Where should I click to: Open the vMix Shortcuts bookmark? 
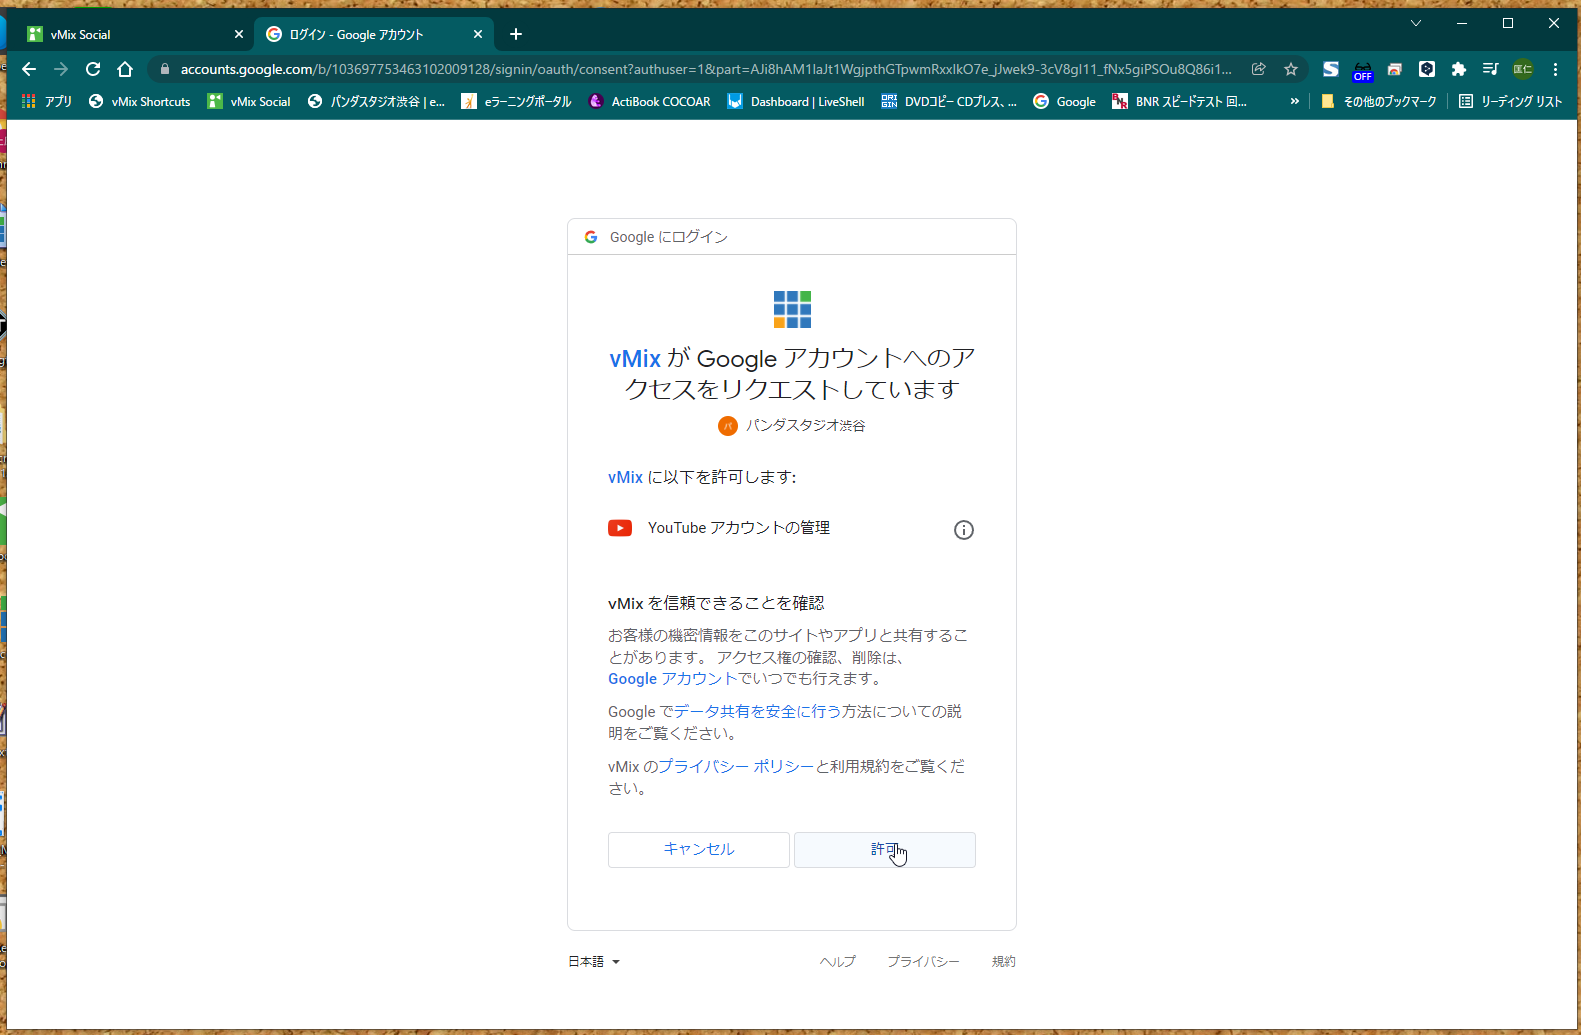139,101
